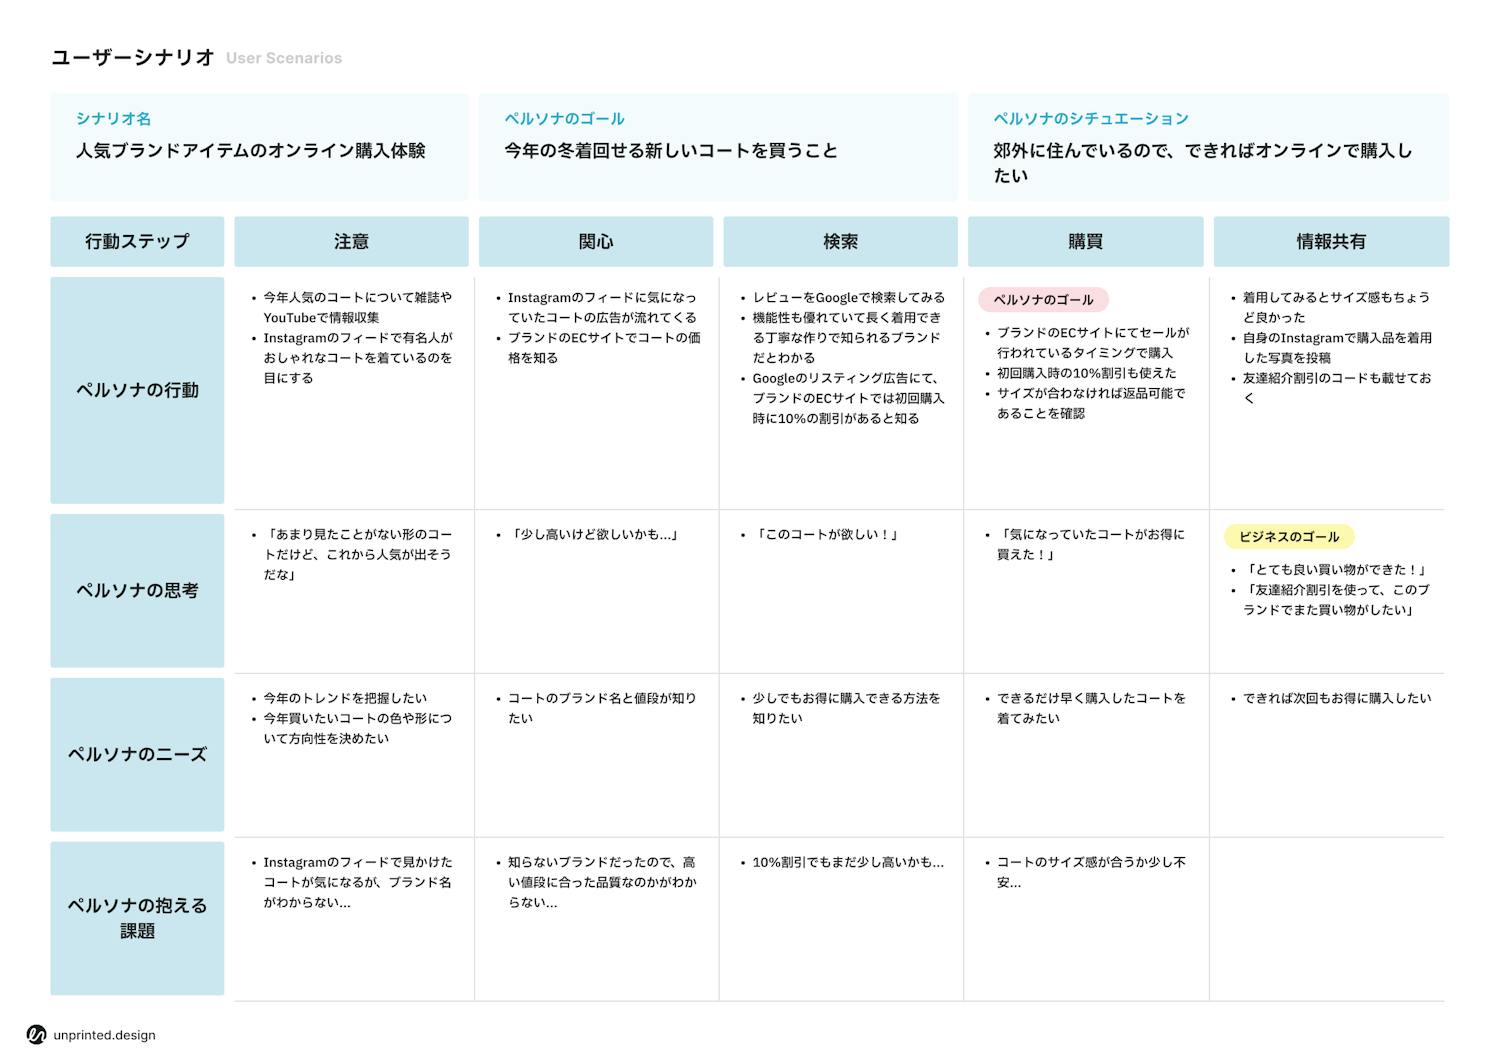The image size is (1500, 1061).
Task: Click the シナリオ名 card heading
Action: (x=113, y=119)
